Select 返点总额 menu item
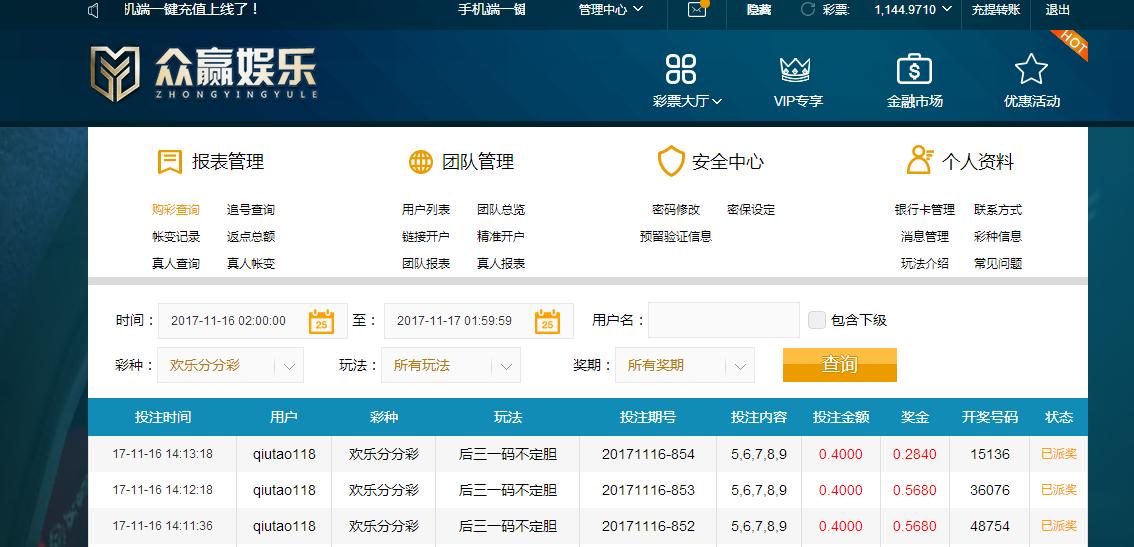The height and width of the screenshot is (547, 1134). 251,237
